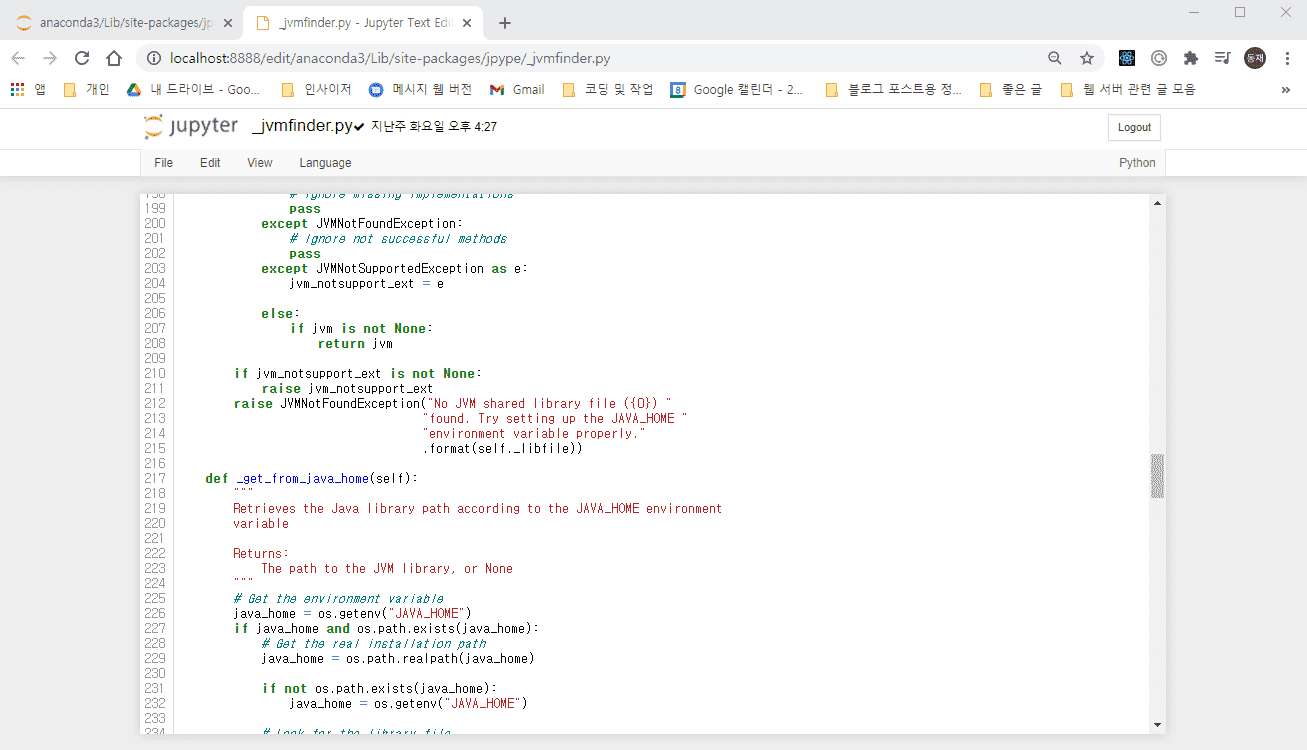The height and width of the screenshot is (750, 1307).
Task: Close the anaconda3/Lib/site-packages tab
Action: 229,23
